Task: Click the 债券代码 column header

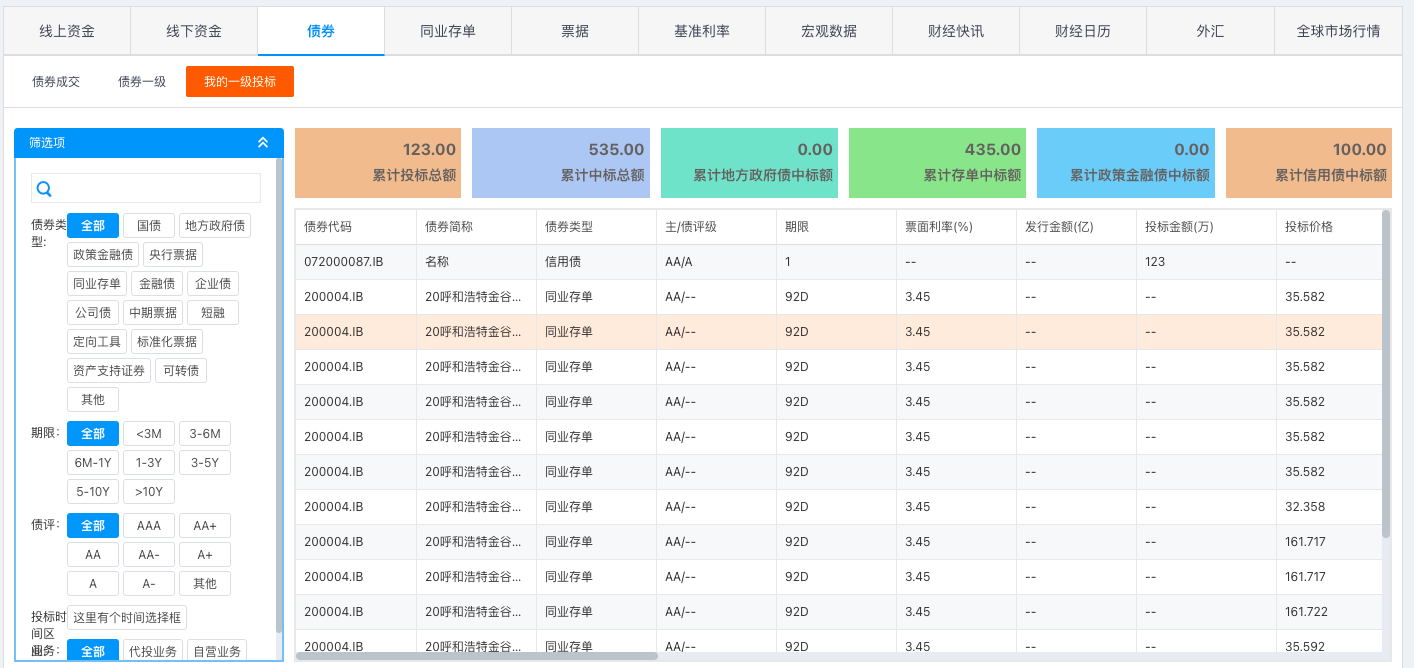Action: pyautogui.click(x=356, y=227)
